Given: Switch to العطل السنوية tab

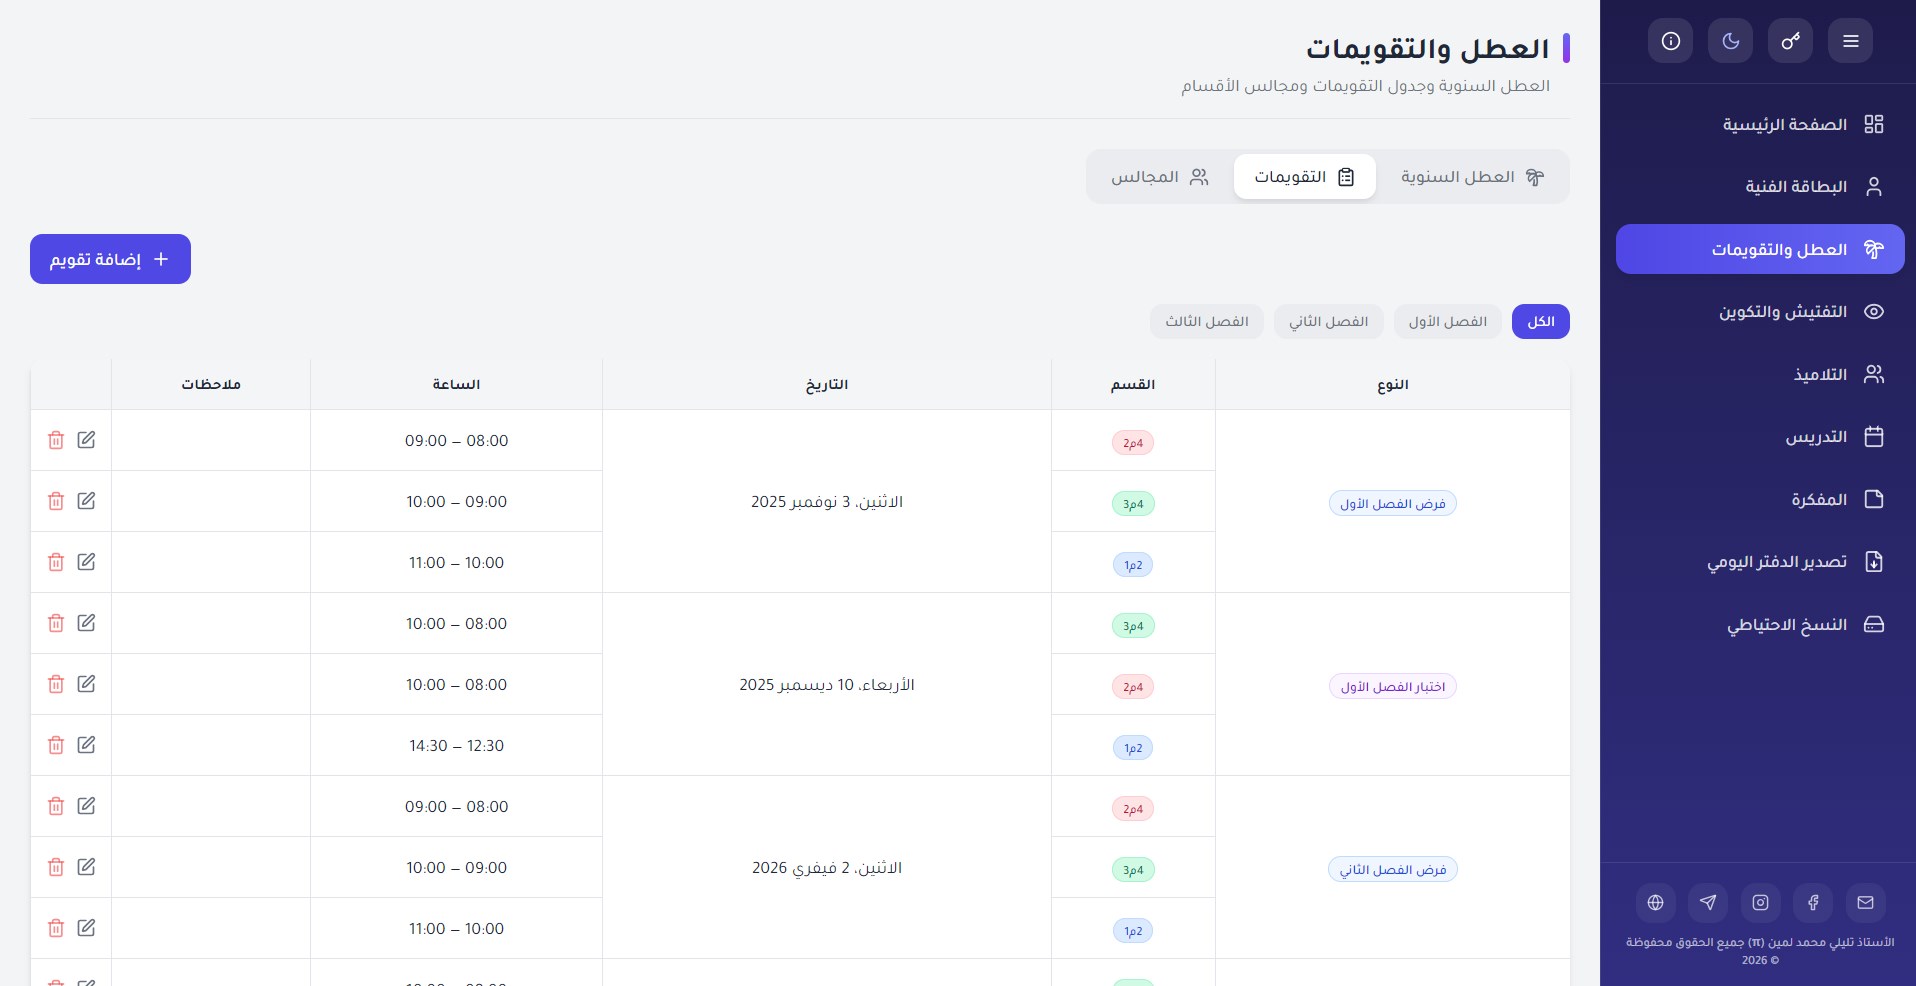Looking at the screenshot, I should click(x=1472, y=177).
